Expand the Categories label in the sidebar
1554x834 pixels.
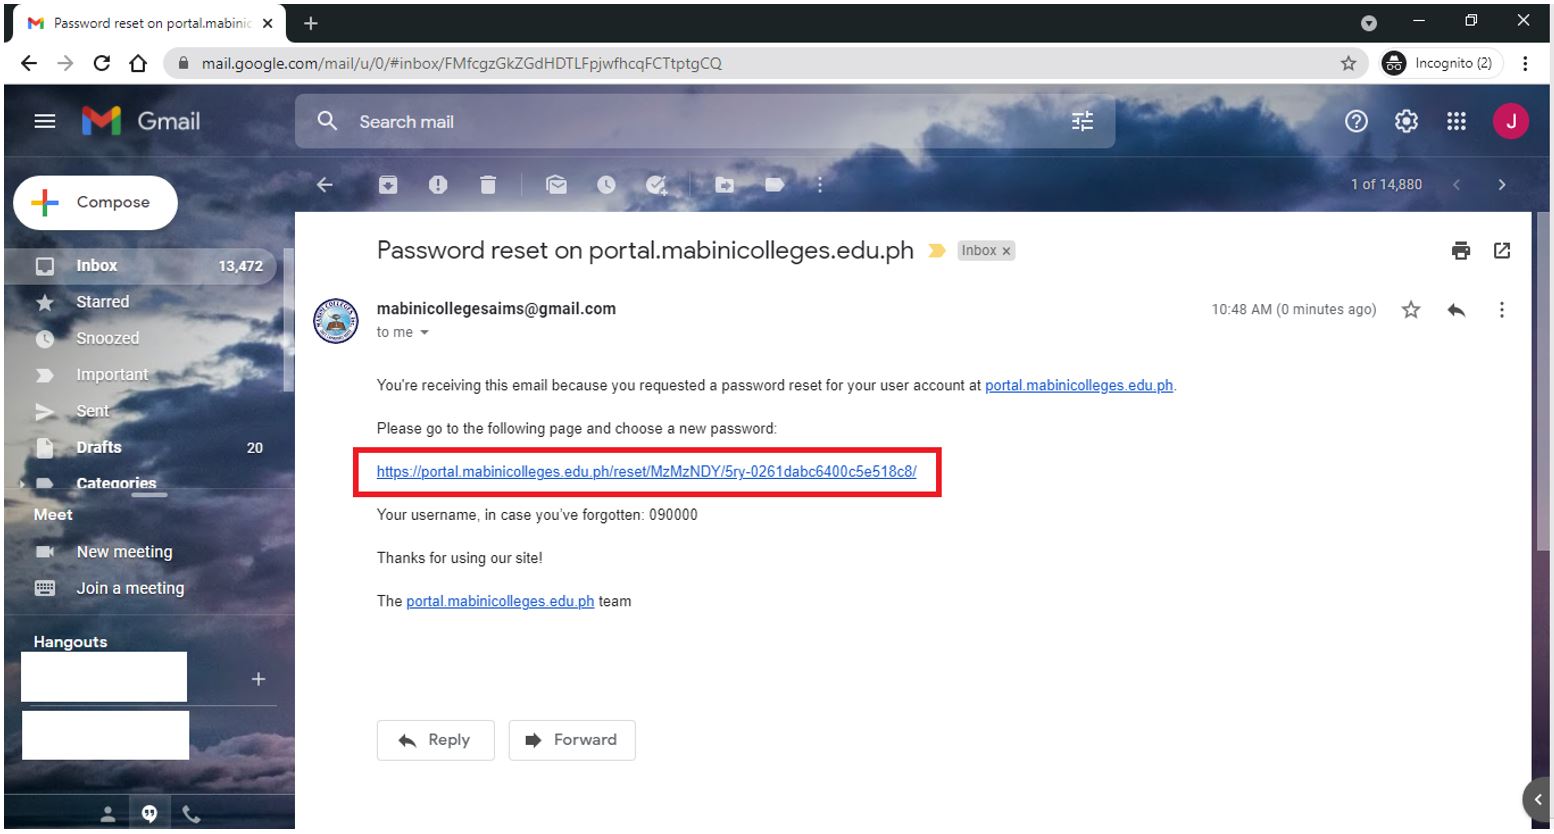pyautogui.click(x=22, y=484)
